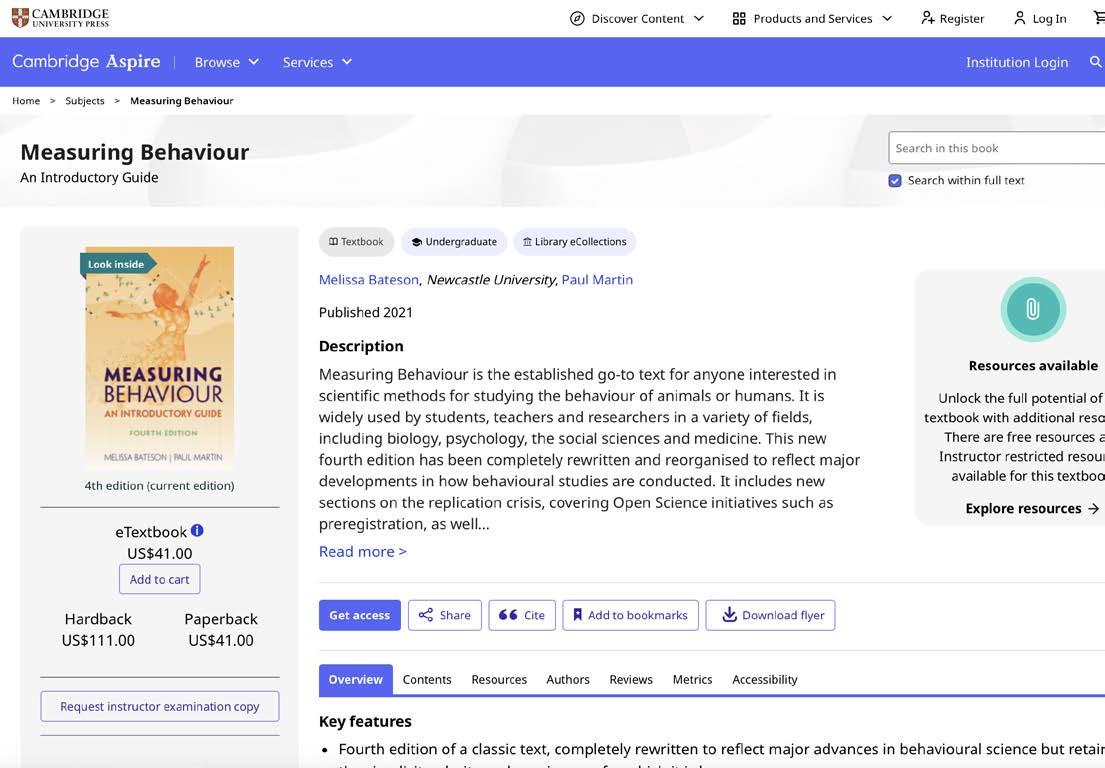Screen dimensions: 1105x768
Task: Click the Library eCollections tag
Action: click(574, 242)
